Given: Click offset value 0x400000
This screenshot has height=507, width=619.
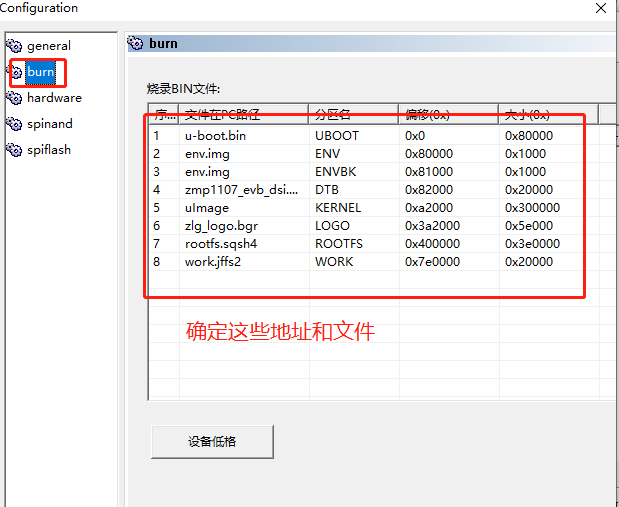Looking at the screenshot, I should 432,244.
